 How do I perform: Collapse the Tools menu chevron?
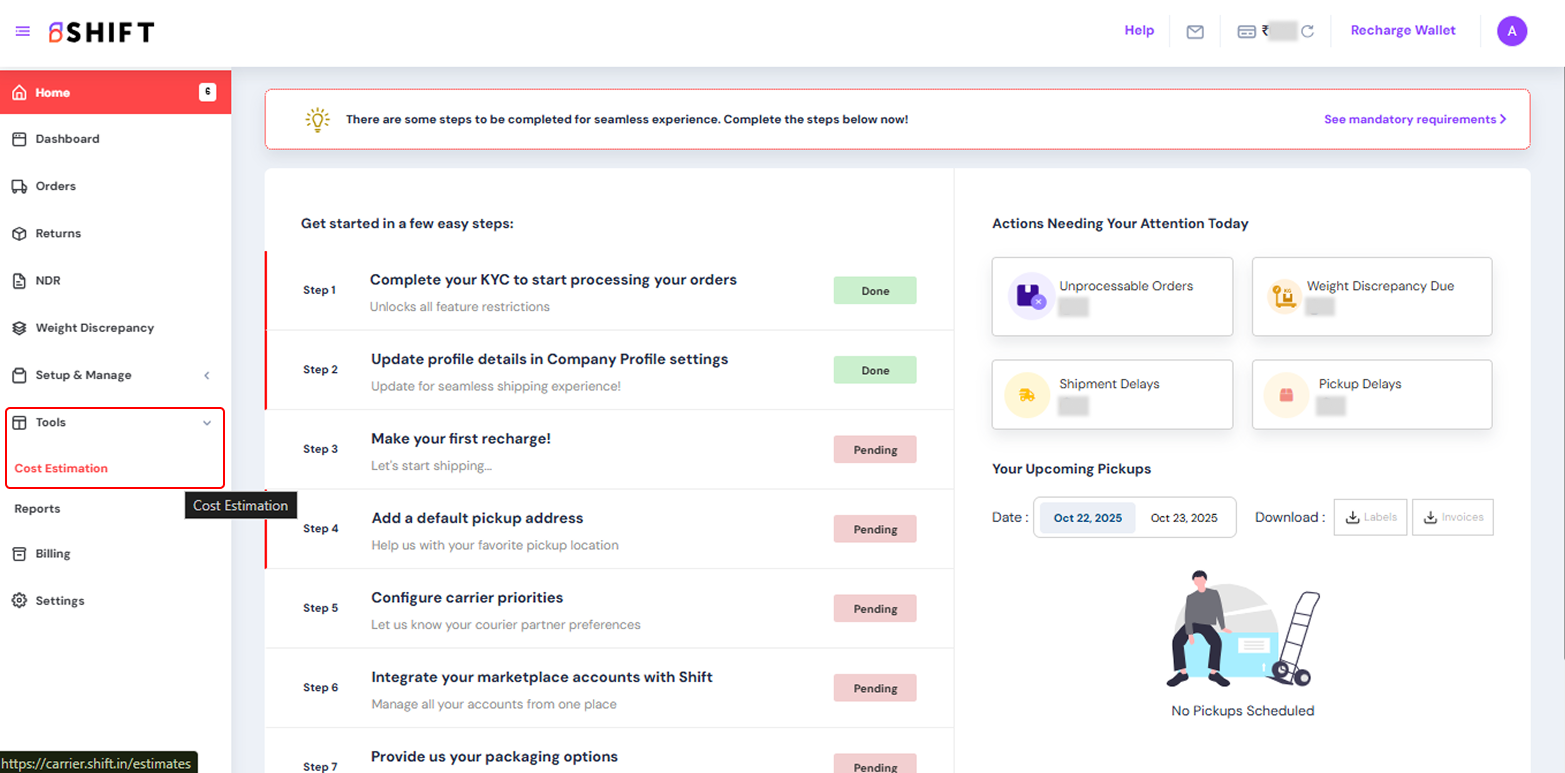pyautogui.click(x=207, y=423)
